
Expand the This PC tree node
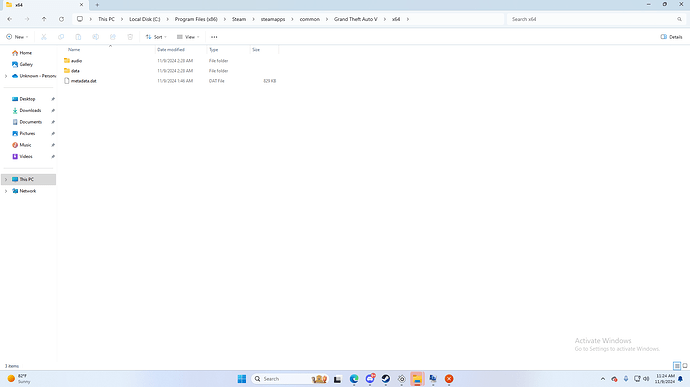(x=6, y=180)
